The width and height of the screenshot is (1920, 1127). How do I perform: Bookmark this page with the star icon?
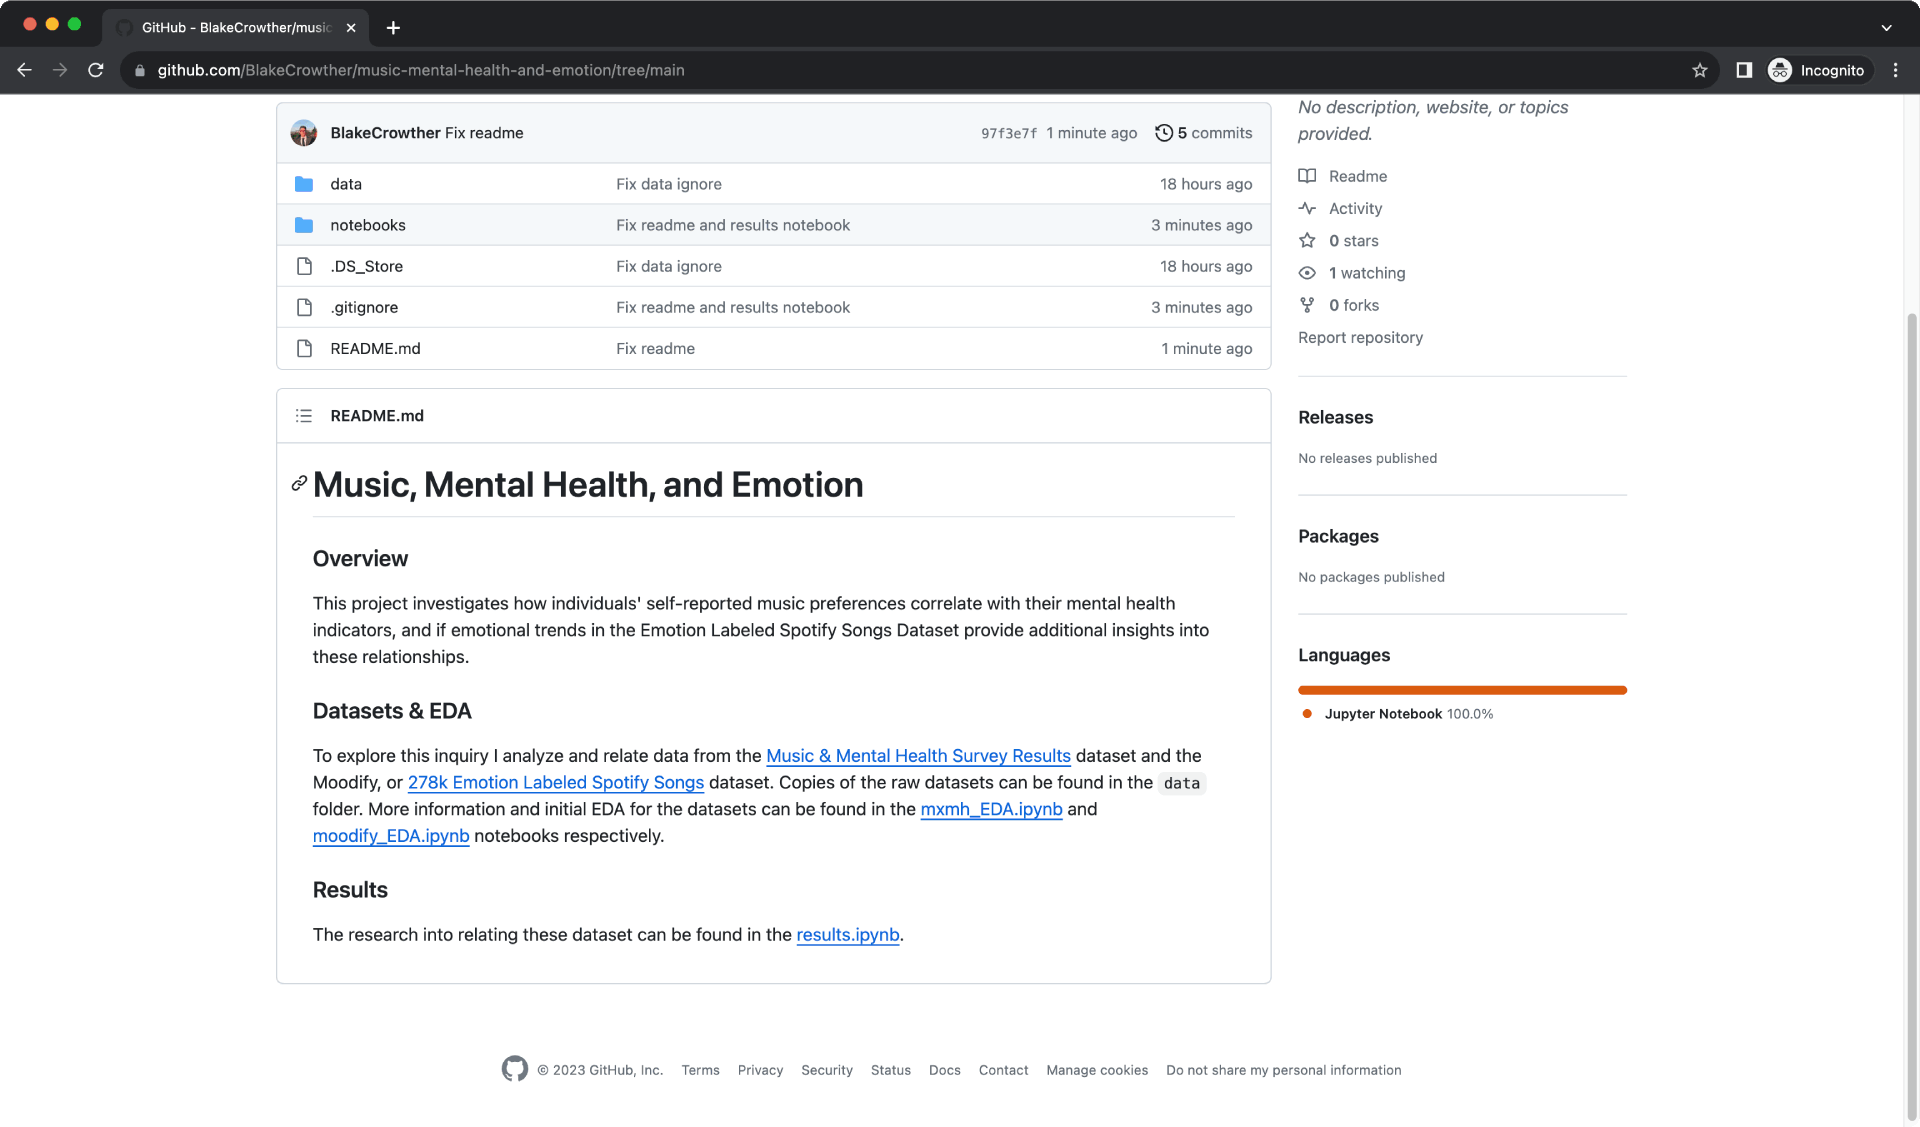tap(1699, 70)
